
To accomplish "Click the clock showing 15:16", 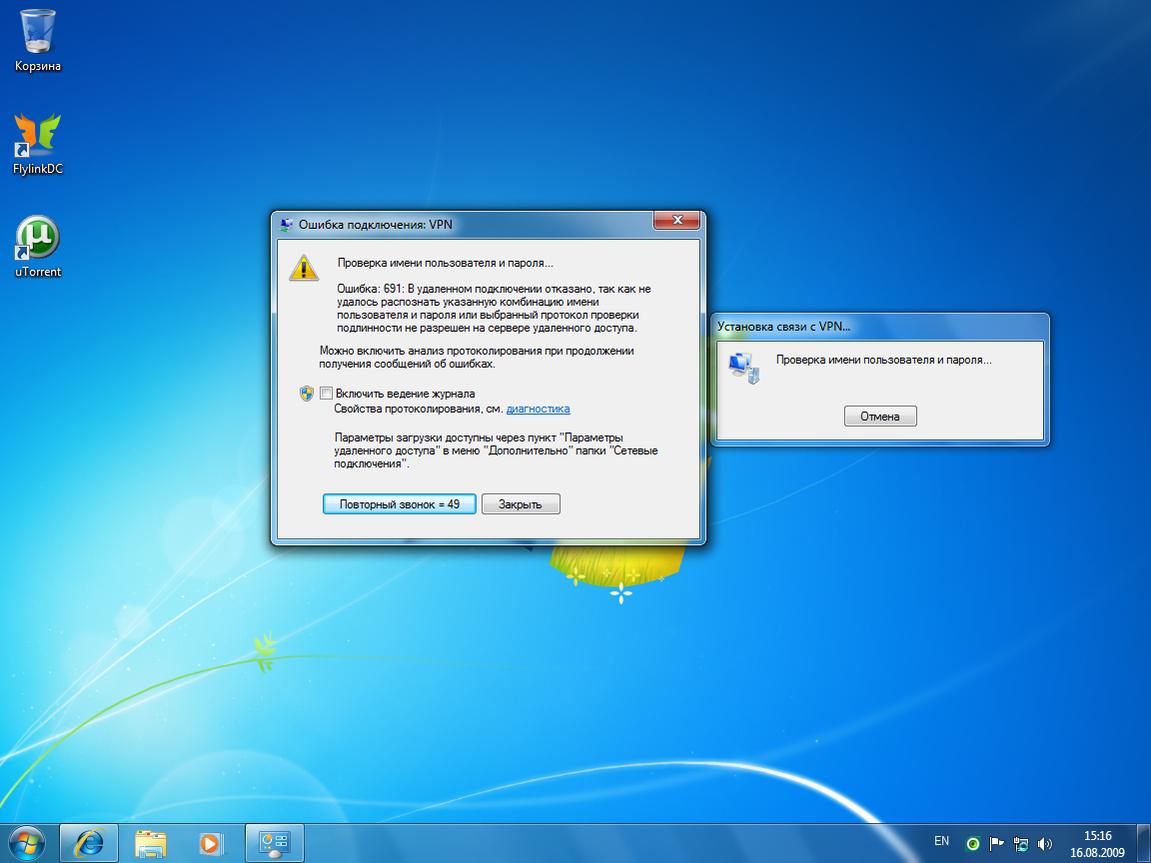I will (1097, 843).
